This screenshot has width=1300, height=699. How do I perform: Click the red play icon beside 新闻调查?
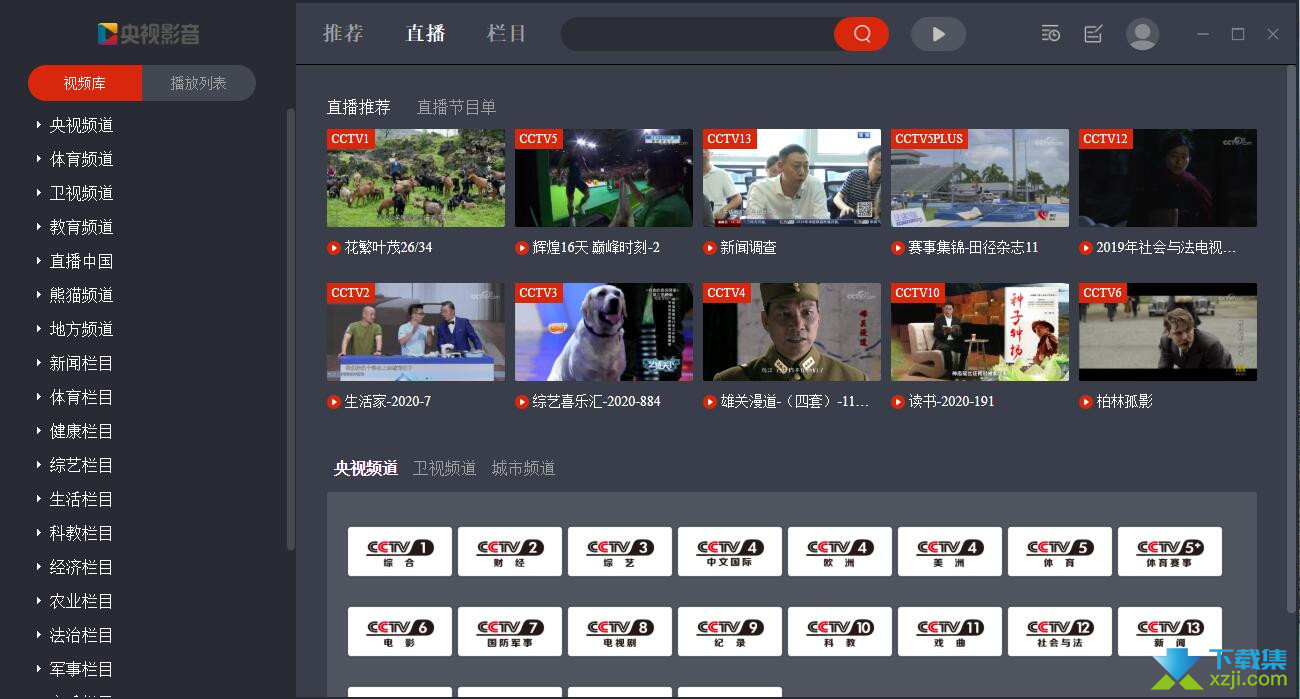[x=710, y=247]
